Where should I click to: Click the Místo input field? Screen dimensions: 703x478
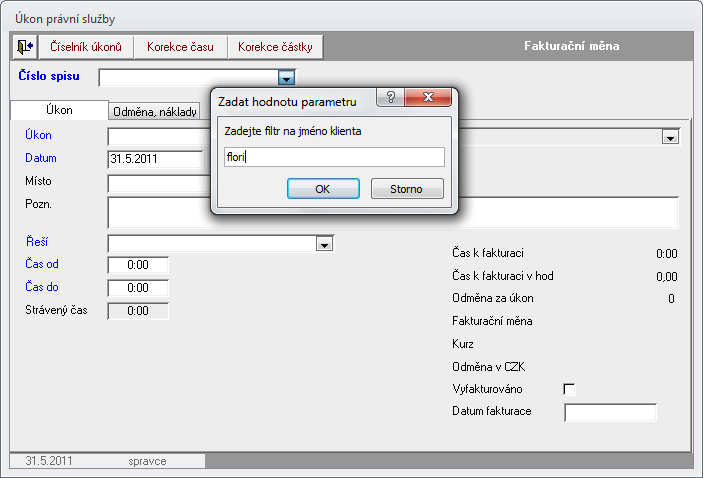tap(159, 184)
